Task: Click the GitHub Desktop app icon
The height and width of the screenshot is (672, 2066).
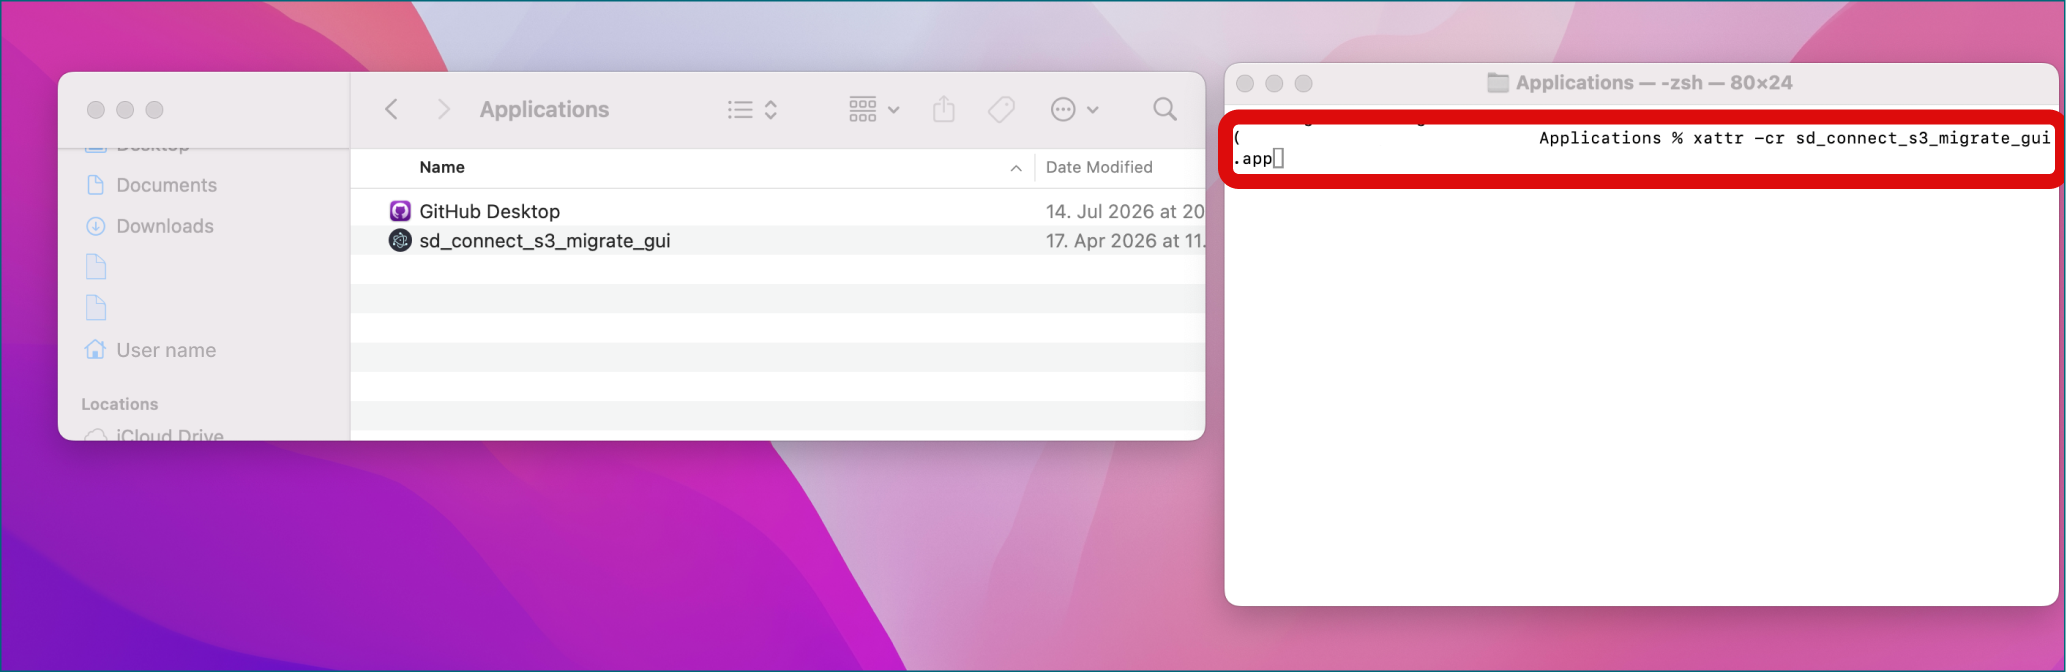Action: 400,211
